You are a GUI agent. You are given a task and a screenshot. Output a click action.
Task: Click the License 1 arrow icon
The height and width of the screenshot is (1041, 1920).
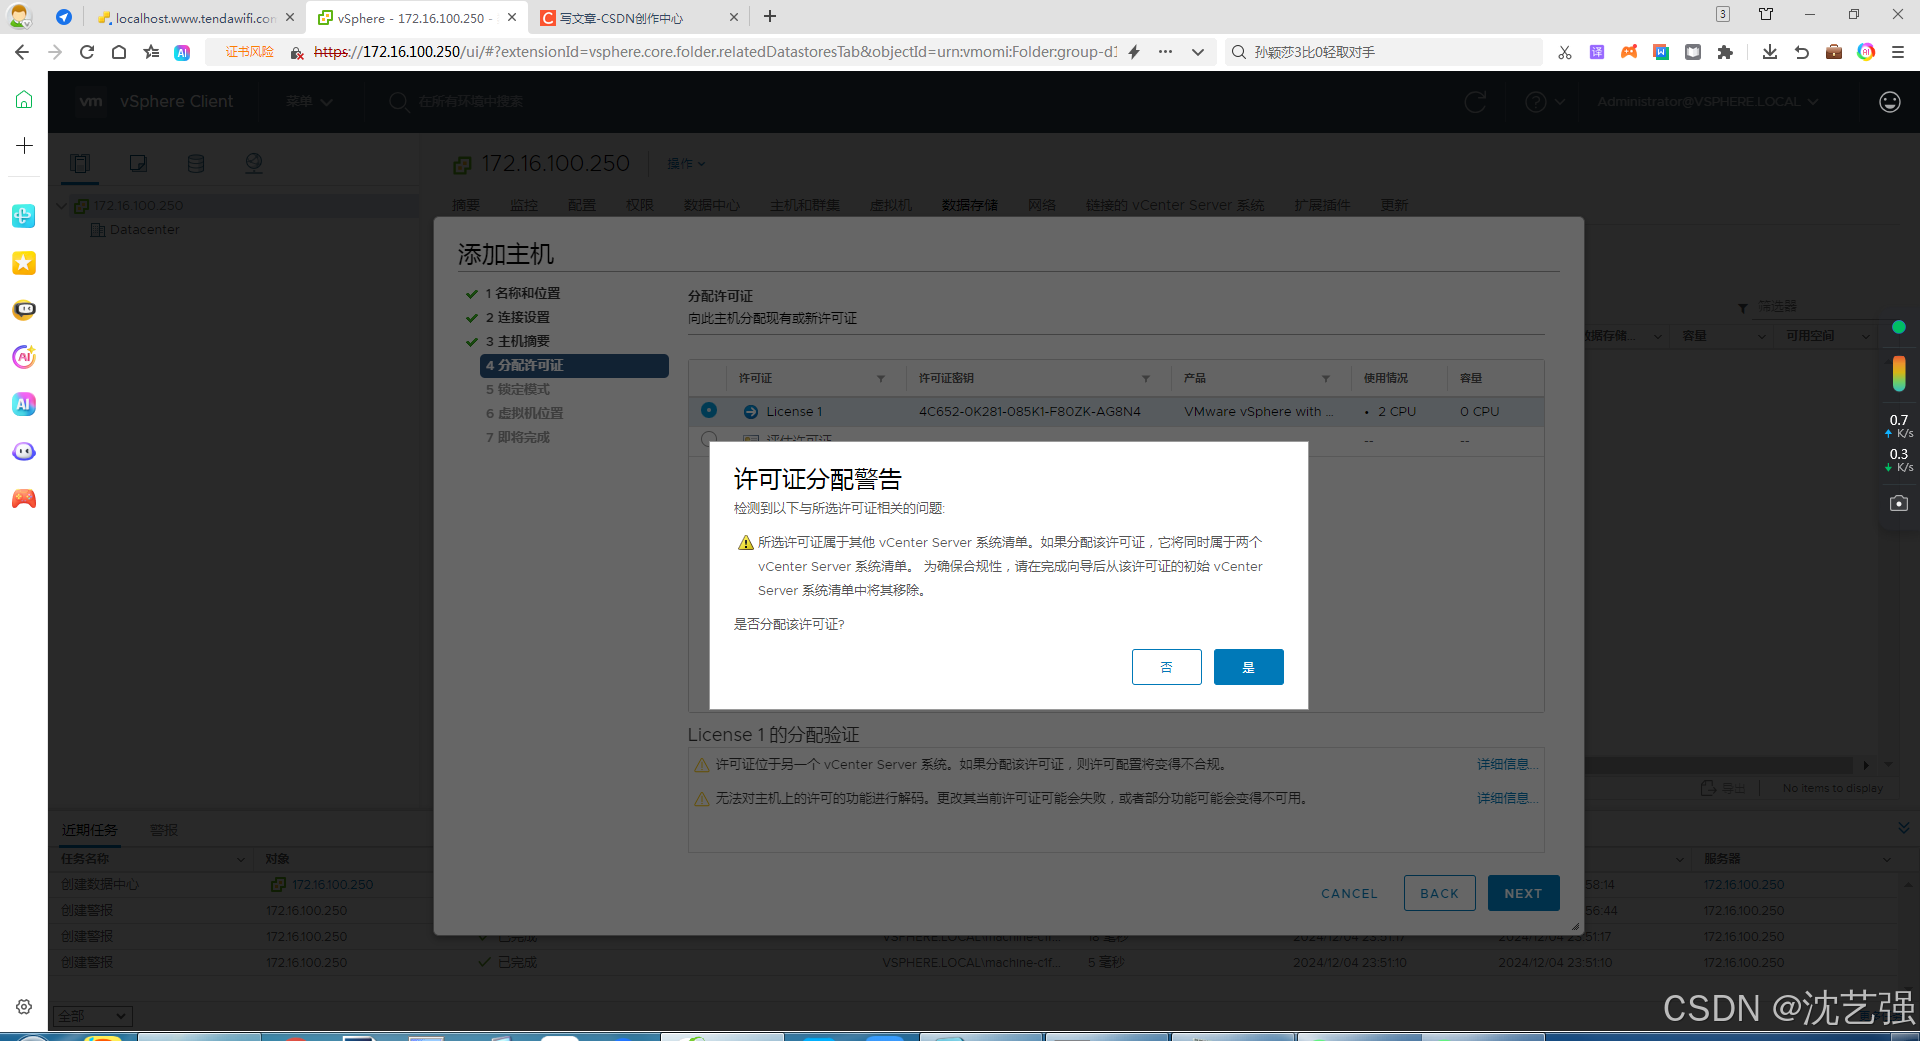(x=751, y=411)
